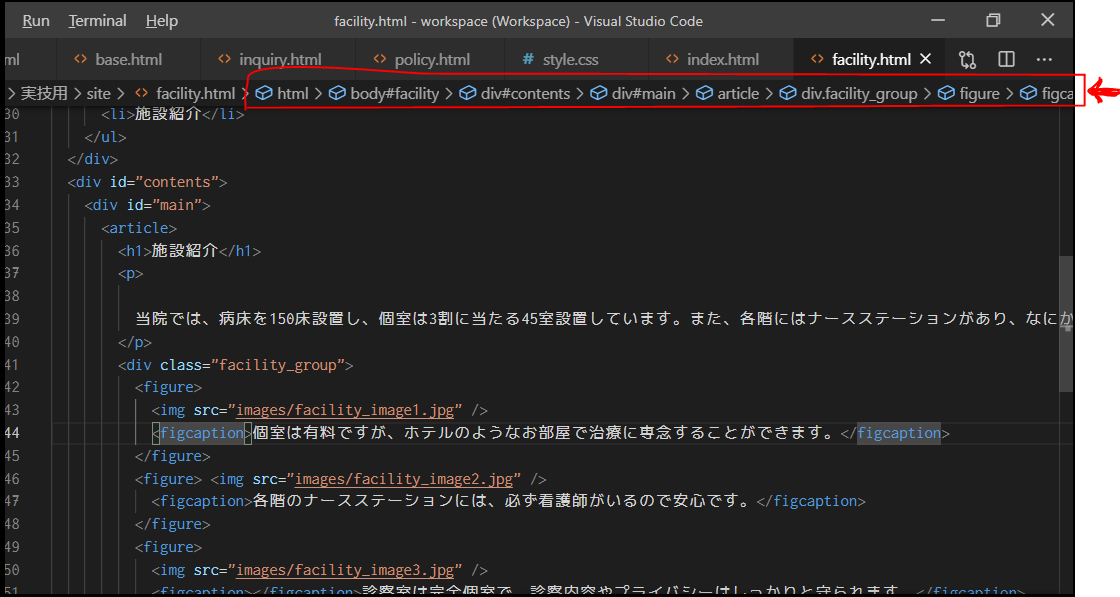Image resolution: width=1120 pixels, height=597 pixels.
Task: Restore down the VS Code window
Action: 993,20
